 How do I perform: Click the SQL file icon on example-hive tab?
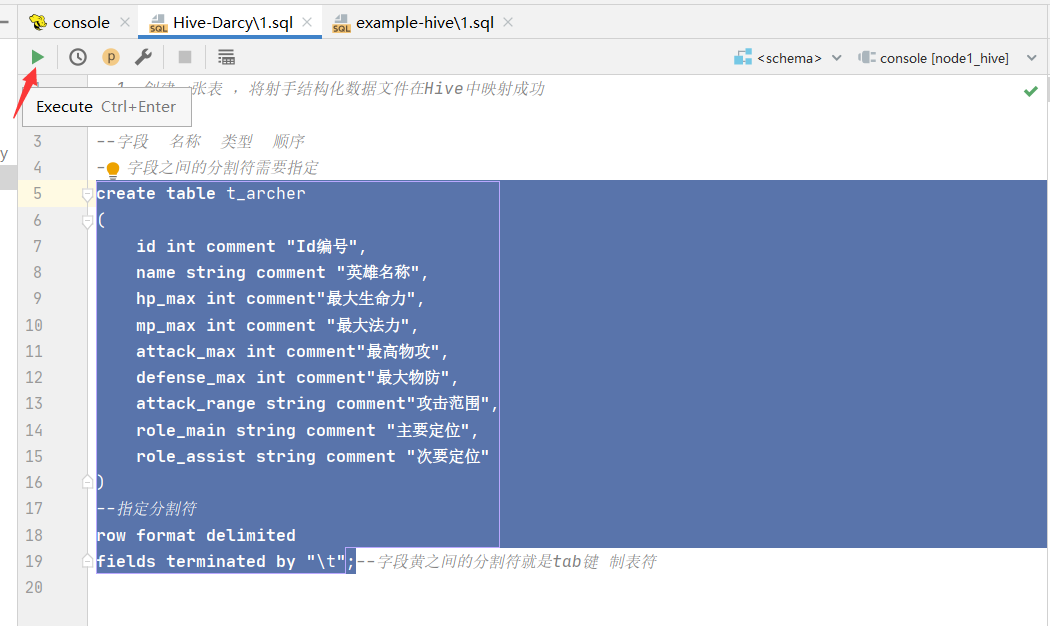coord(341,23)
